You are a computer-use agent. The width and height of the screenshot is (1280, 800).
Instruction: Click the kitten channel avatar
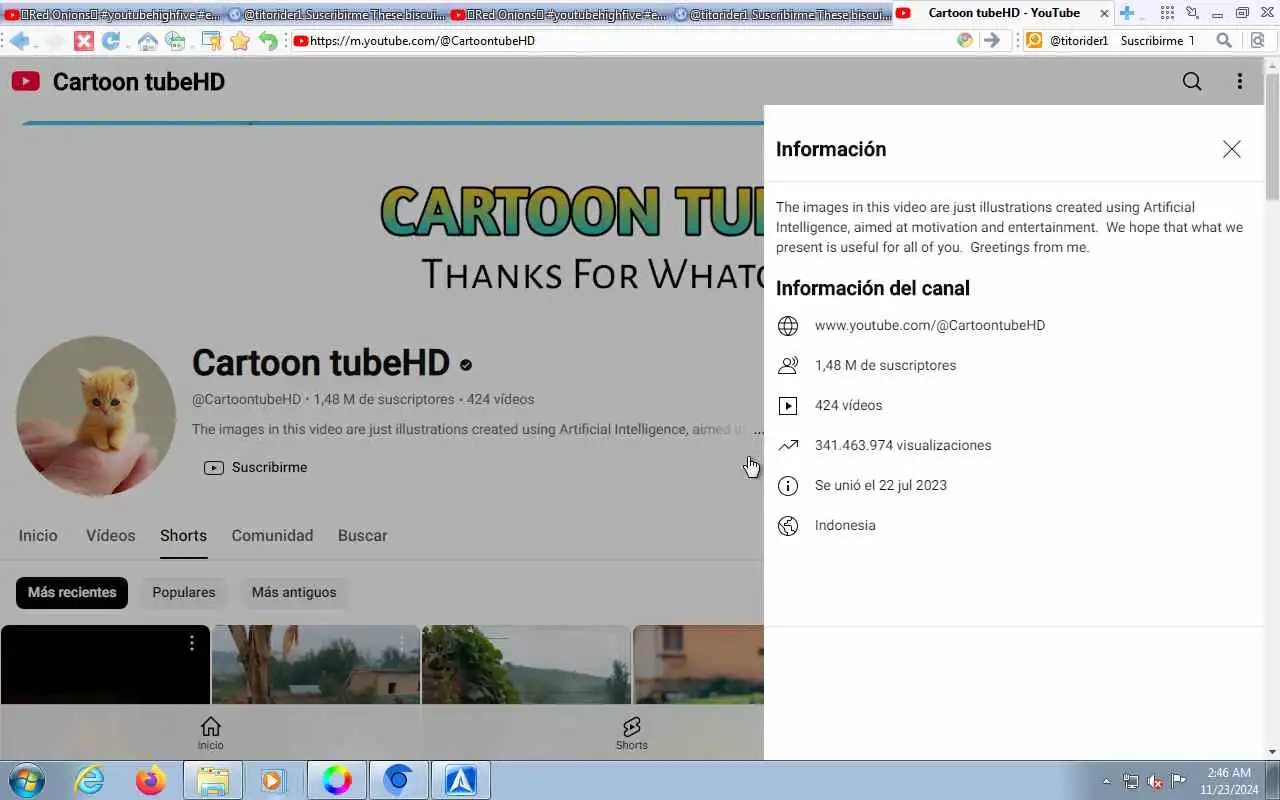point(96,416)
